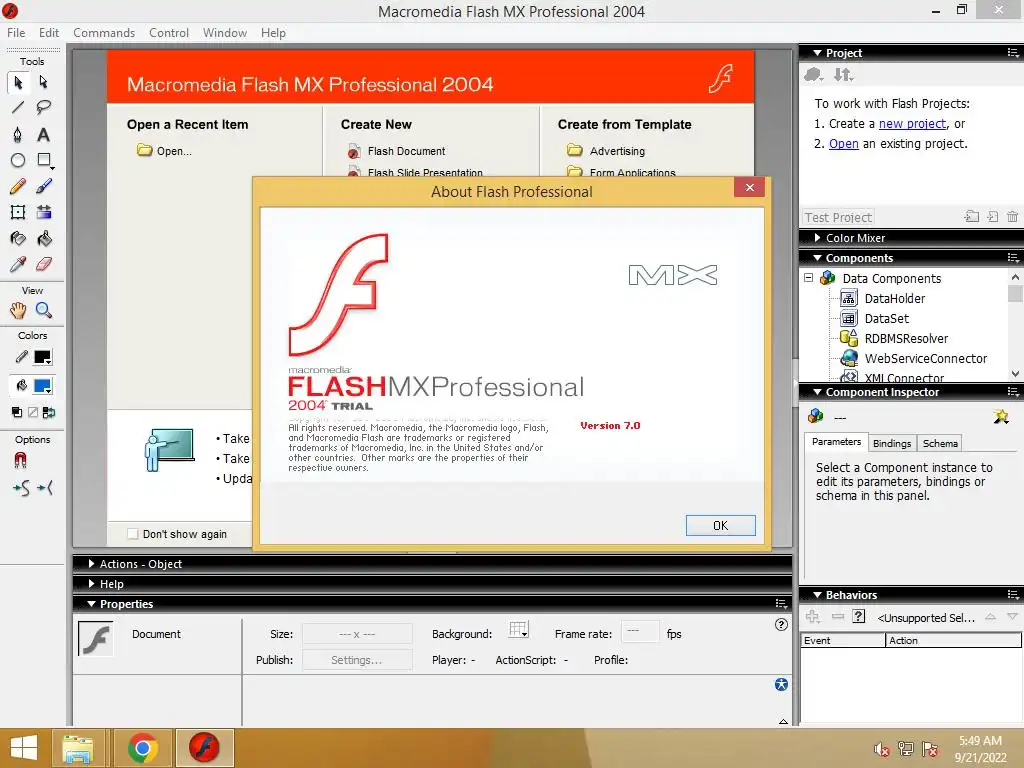
Task: Select the Eyedropper tool
Action: pos(18,264)
